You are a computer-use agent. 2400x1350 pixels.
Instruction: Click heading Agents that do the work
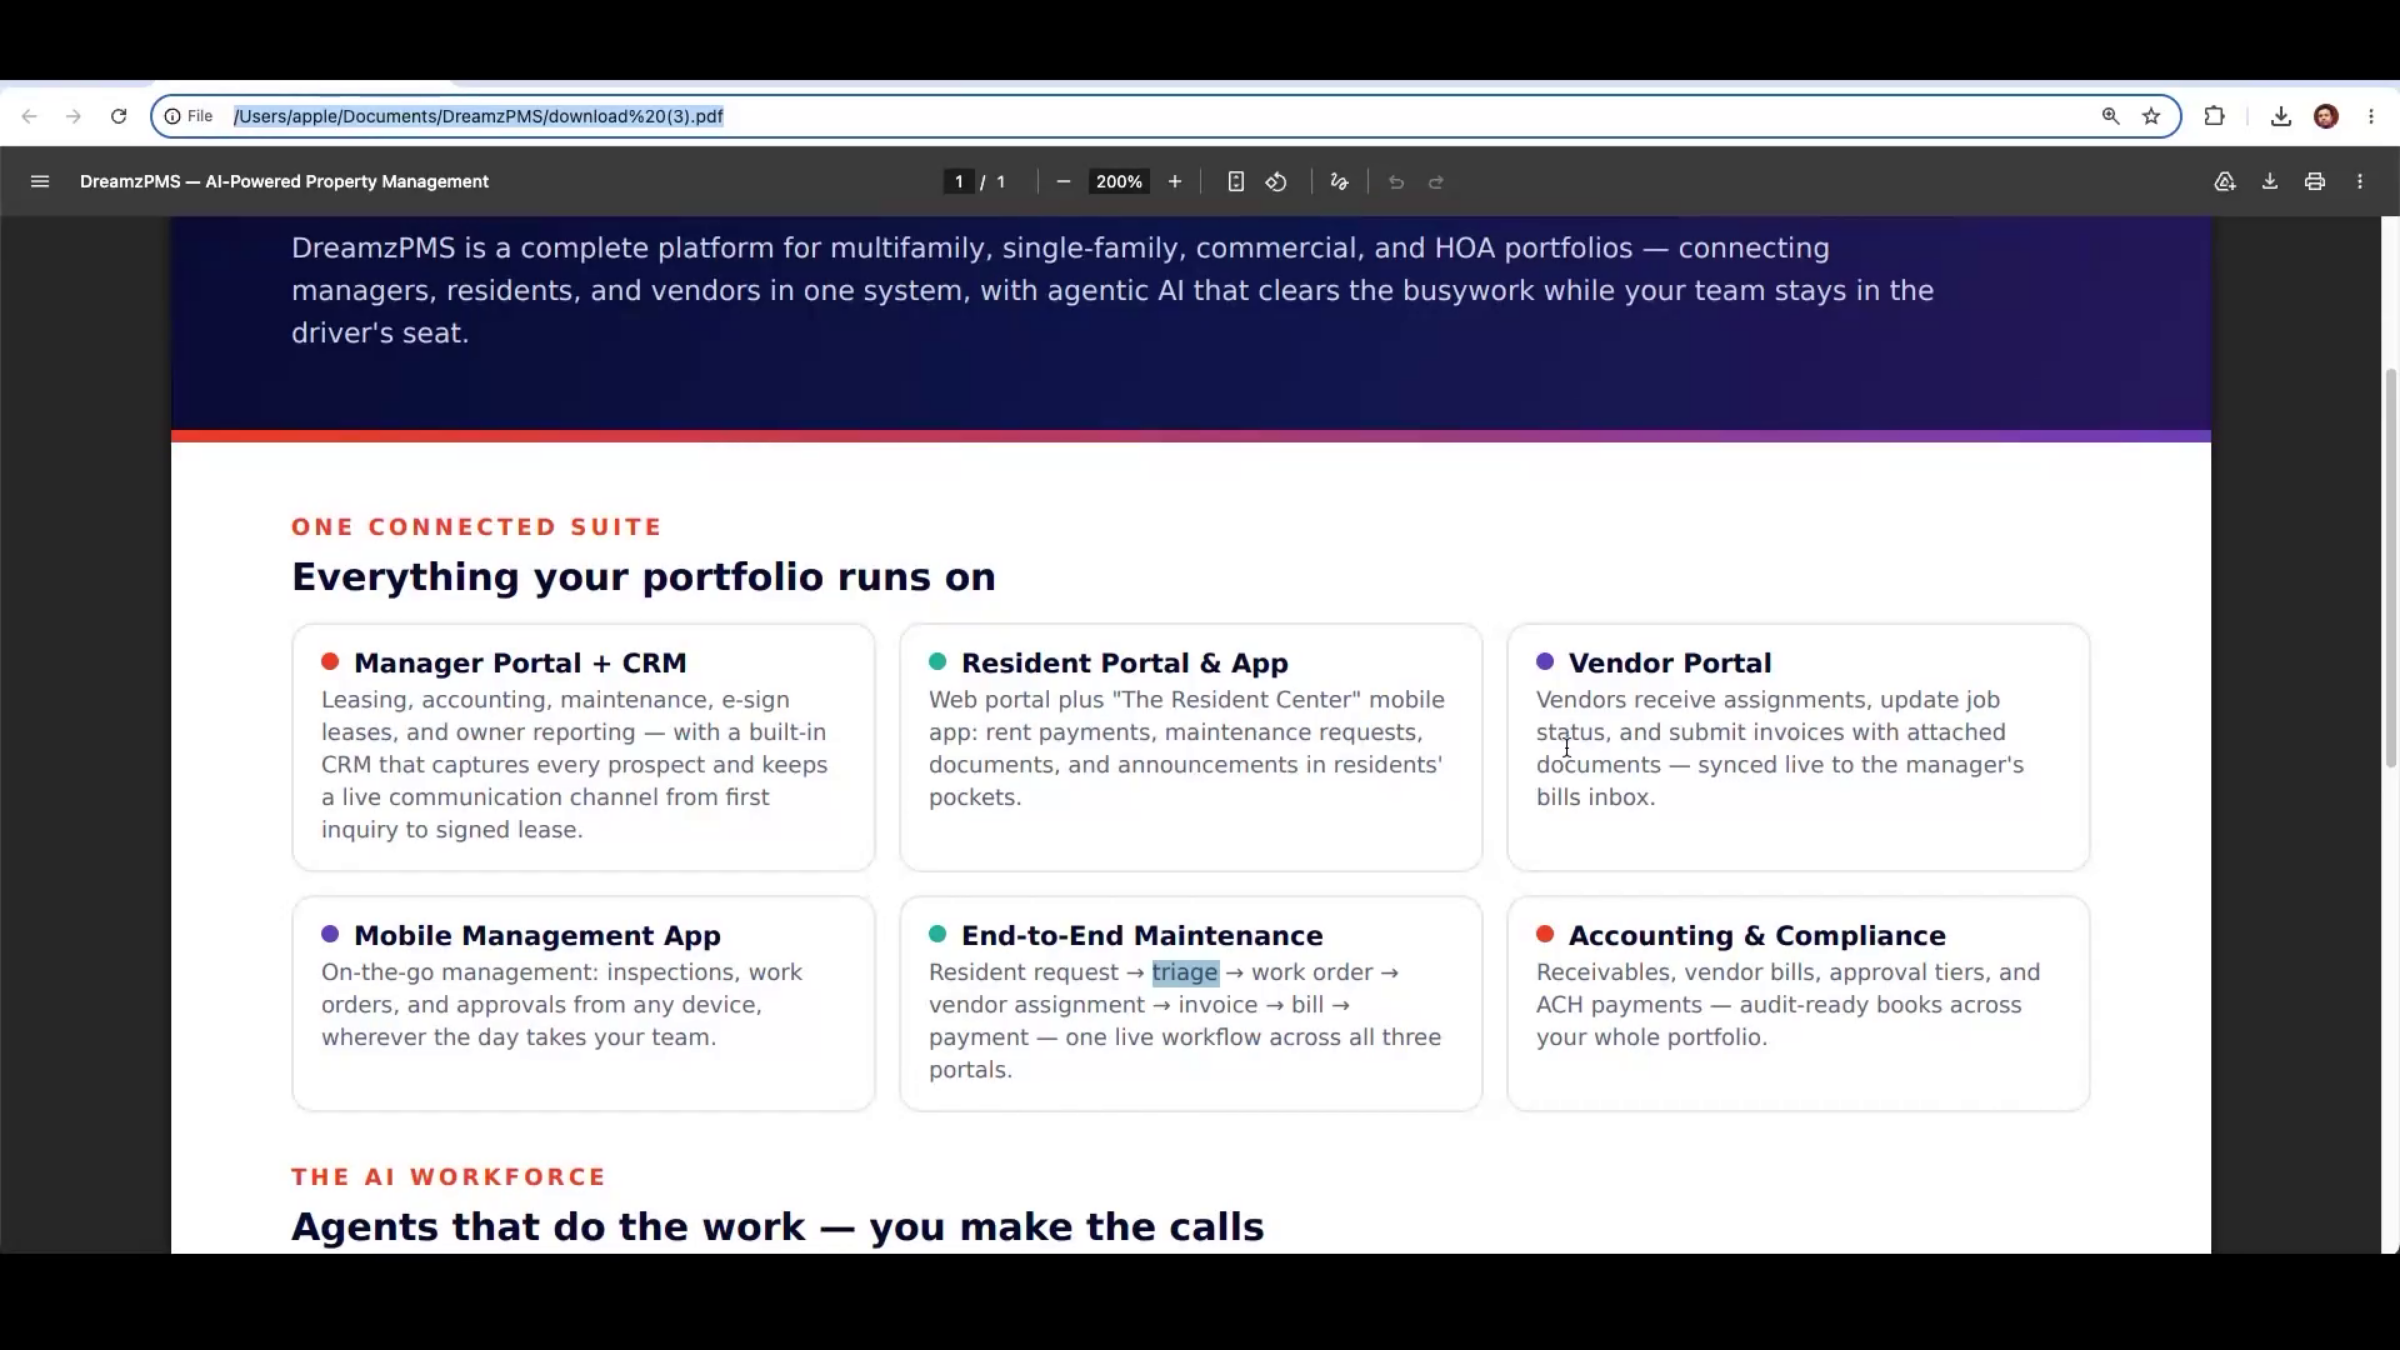pos(777,1227)
